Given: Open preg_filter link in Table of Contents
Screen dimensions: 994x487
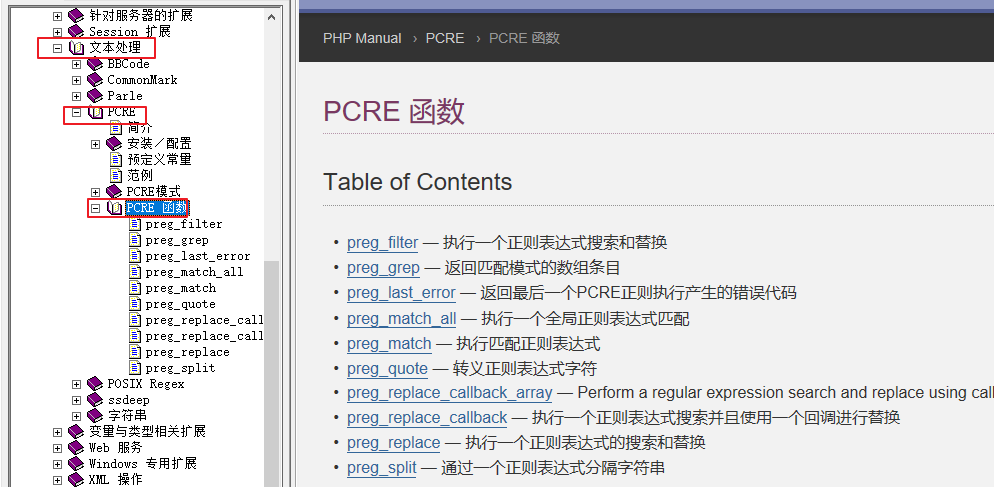Looking at the screenshot, I should tap(382, 243).
